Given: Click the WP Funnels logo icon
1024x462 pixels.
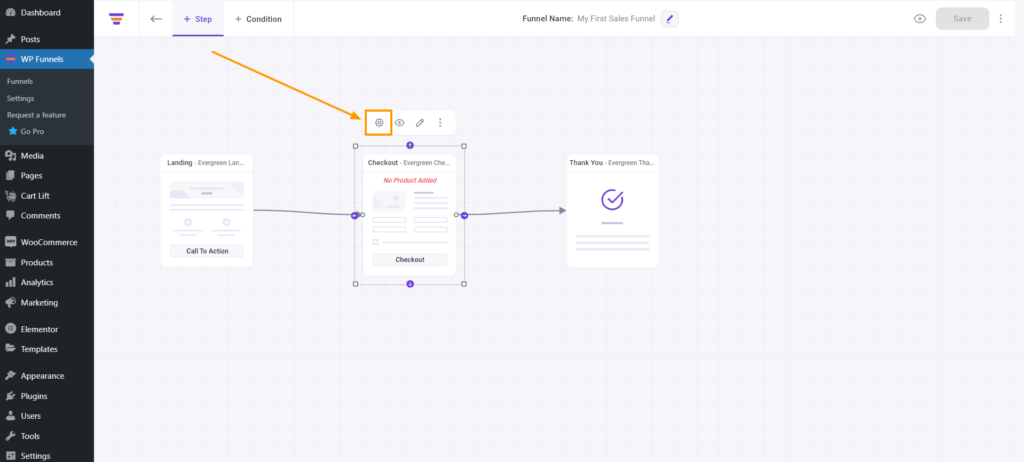Looking at the screenshot, I should (x=116, y=18).
